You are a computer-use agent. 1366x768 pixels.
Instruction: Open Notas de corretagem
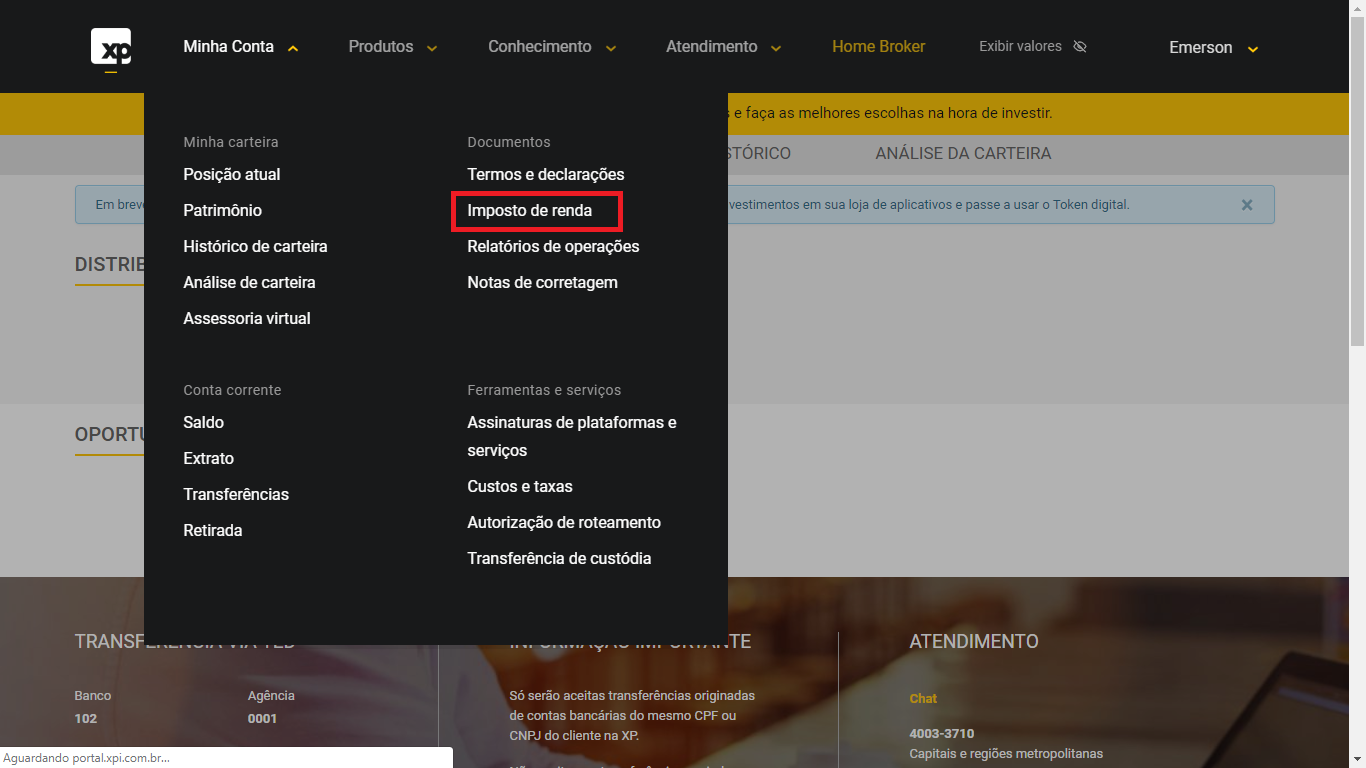542,283
